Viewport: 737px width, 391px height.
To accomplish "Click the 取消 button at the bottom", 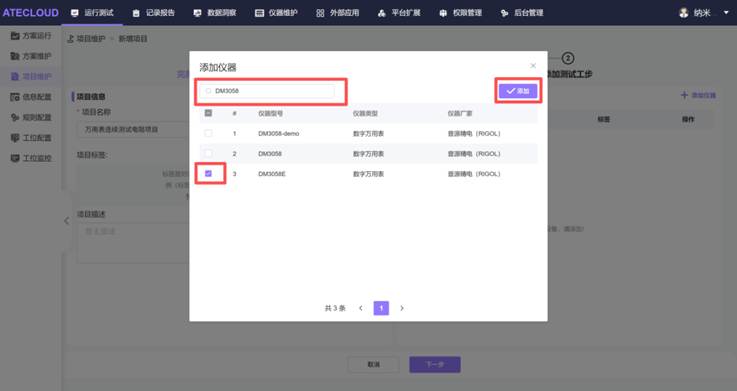I will [x=374, y=364].
